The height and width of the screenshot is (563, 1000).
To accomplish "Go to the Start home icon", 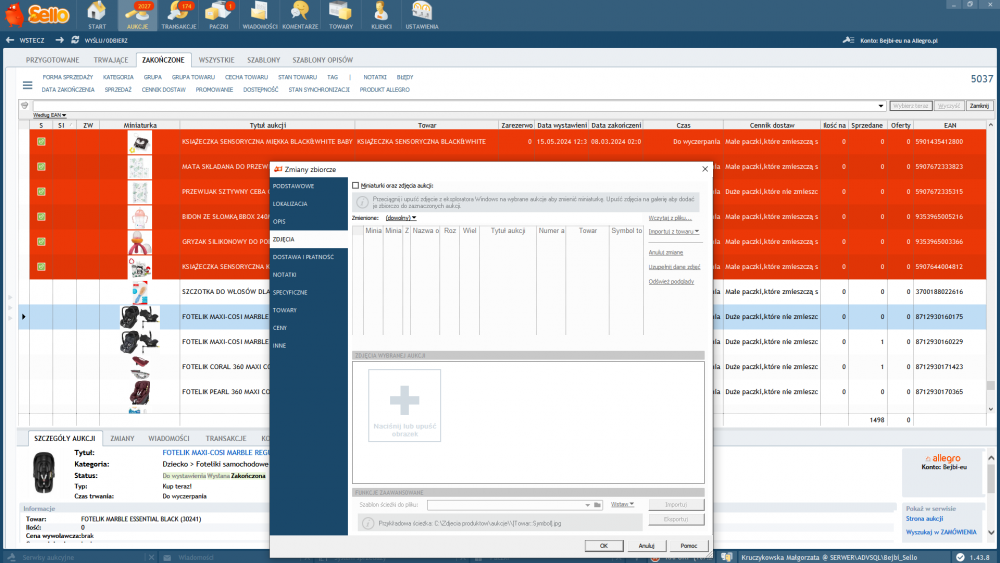I will point(97,14).
